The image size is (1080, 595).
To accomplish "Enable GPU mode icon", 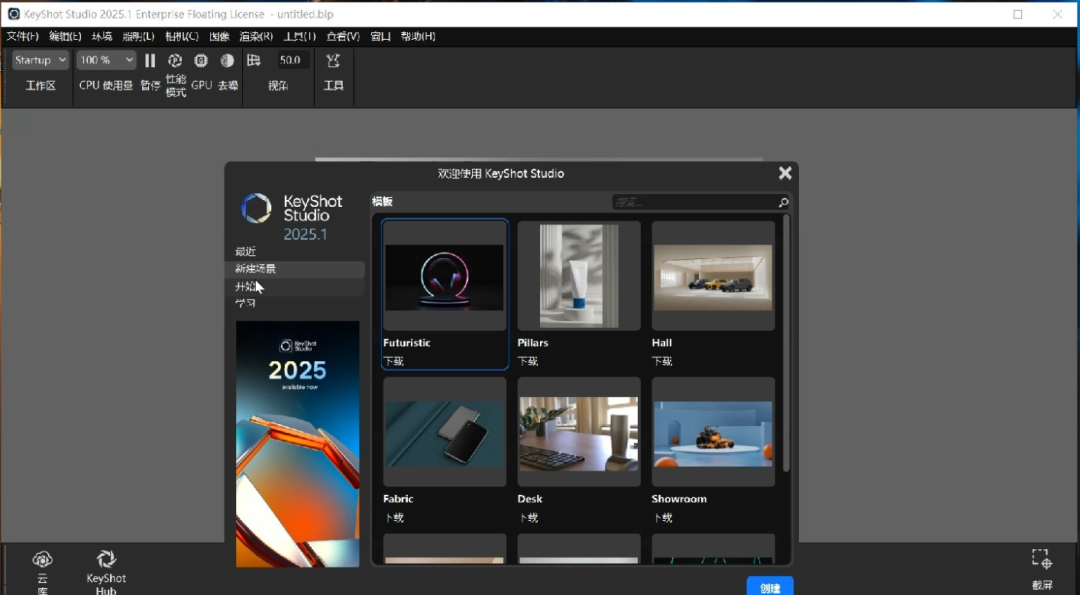I will pos(201,61).
